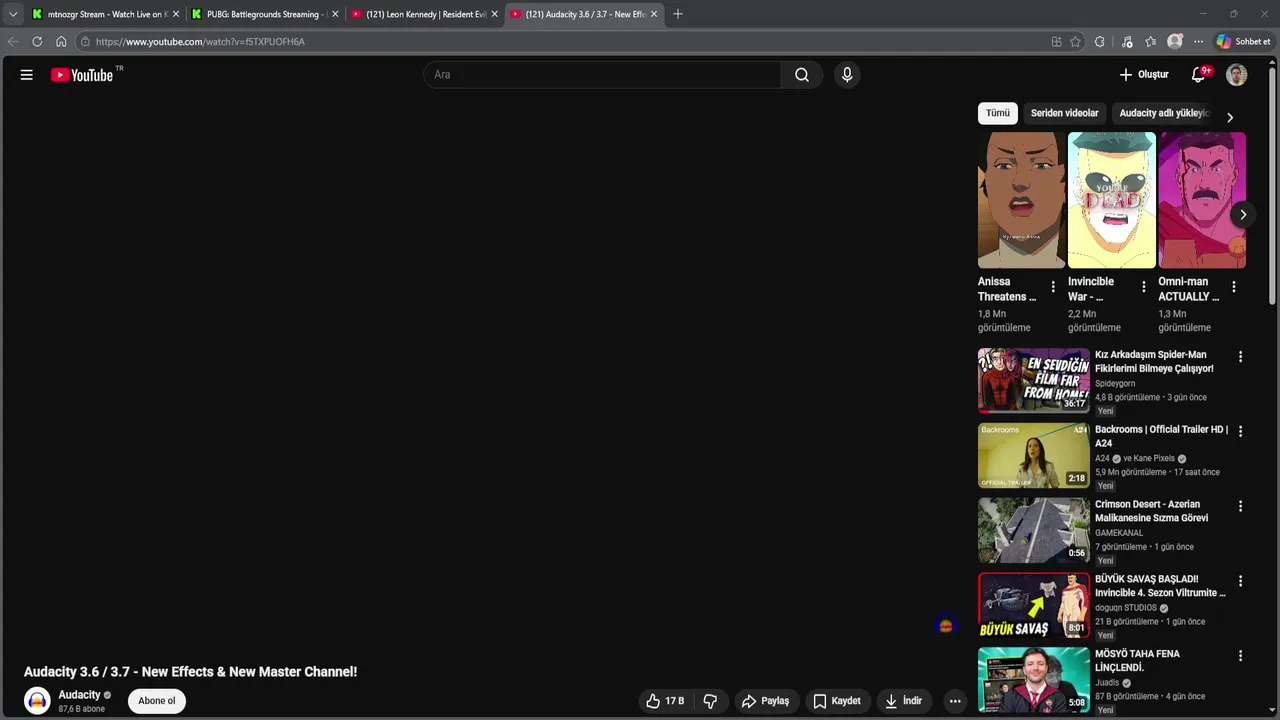Open the Sohbet et Copilot button

pos(1244,42)
